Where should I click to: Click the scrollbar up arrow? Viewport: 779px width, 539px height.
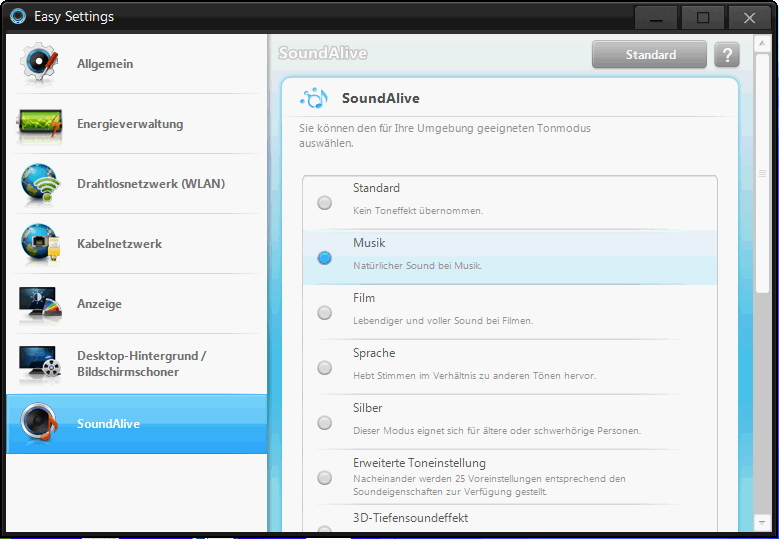coord(762,44)
